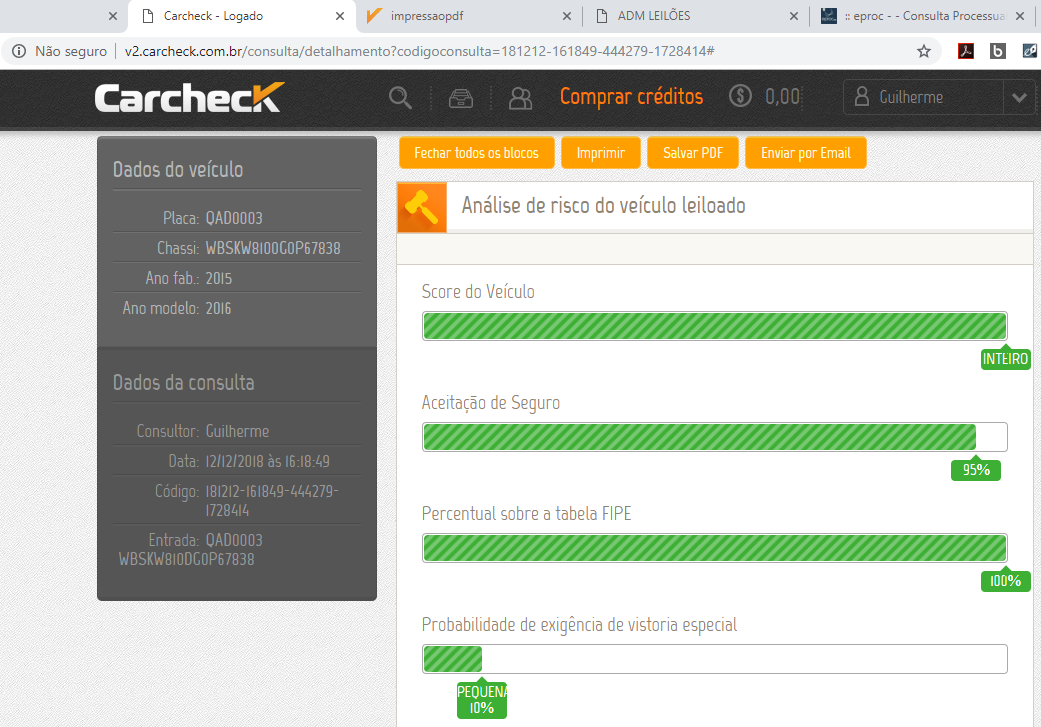The image size is (1041, 727).
Task: Click the Percentual sobre a tabela FIPE bar
Action: 714,548
